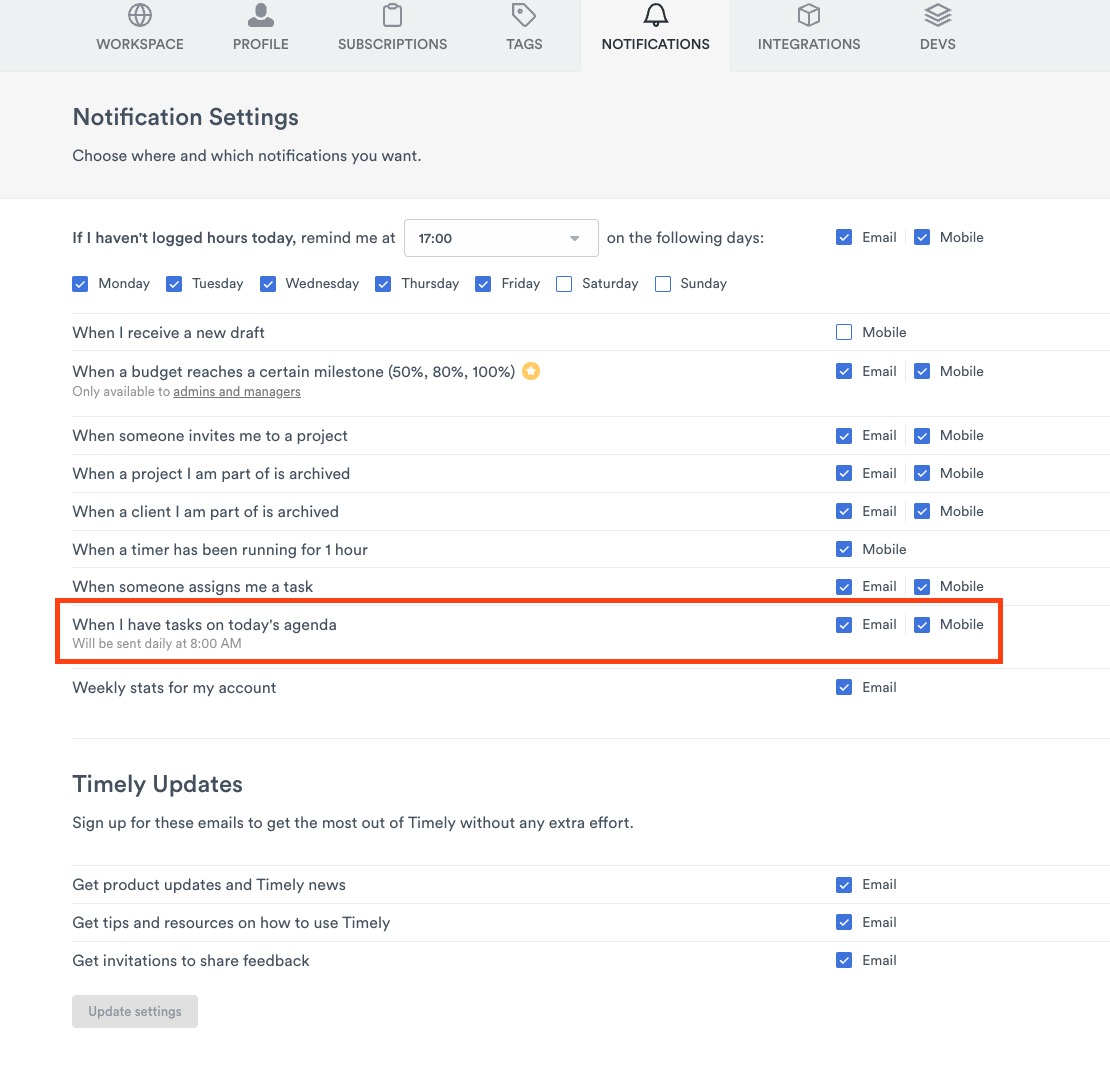Open the INTEGRATIONS tab label
The height and width of the screenshot is (1074, 1110).
coord(808,44)
